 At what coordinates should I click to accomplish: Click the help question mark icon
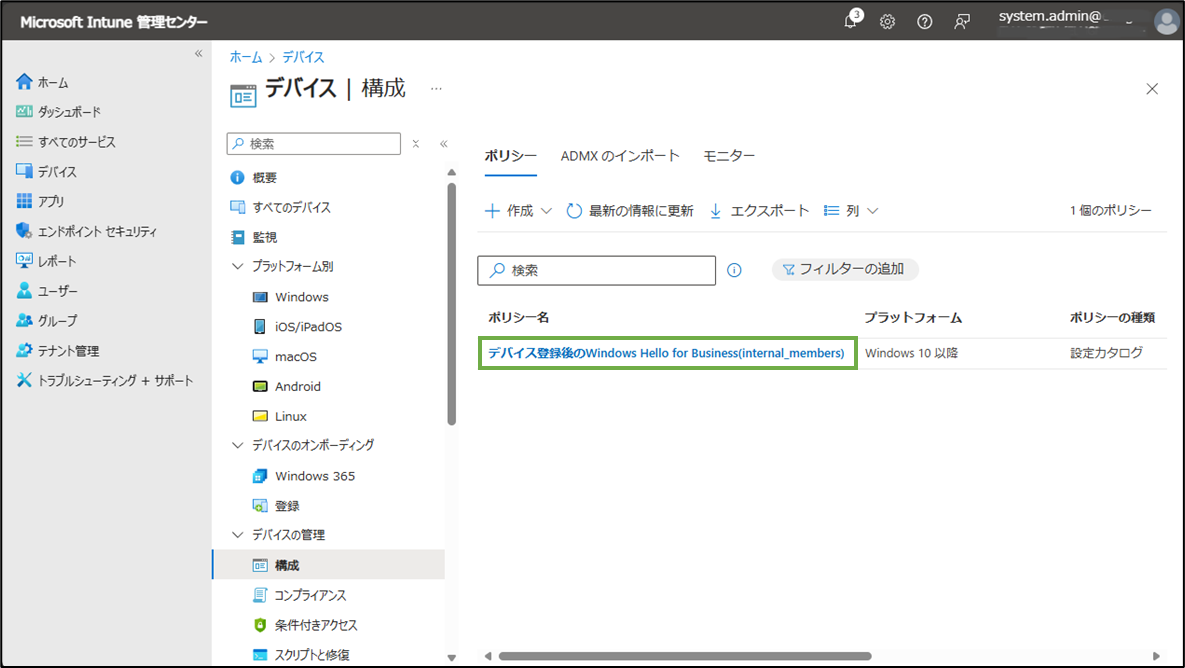(924, 22)
